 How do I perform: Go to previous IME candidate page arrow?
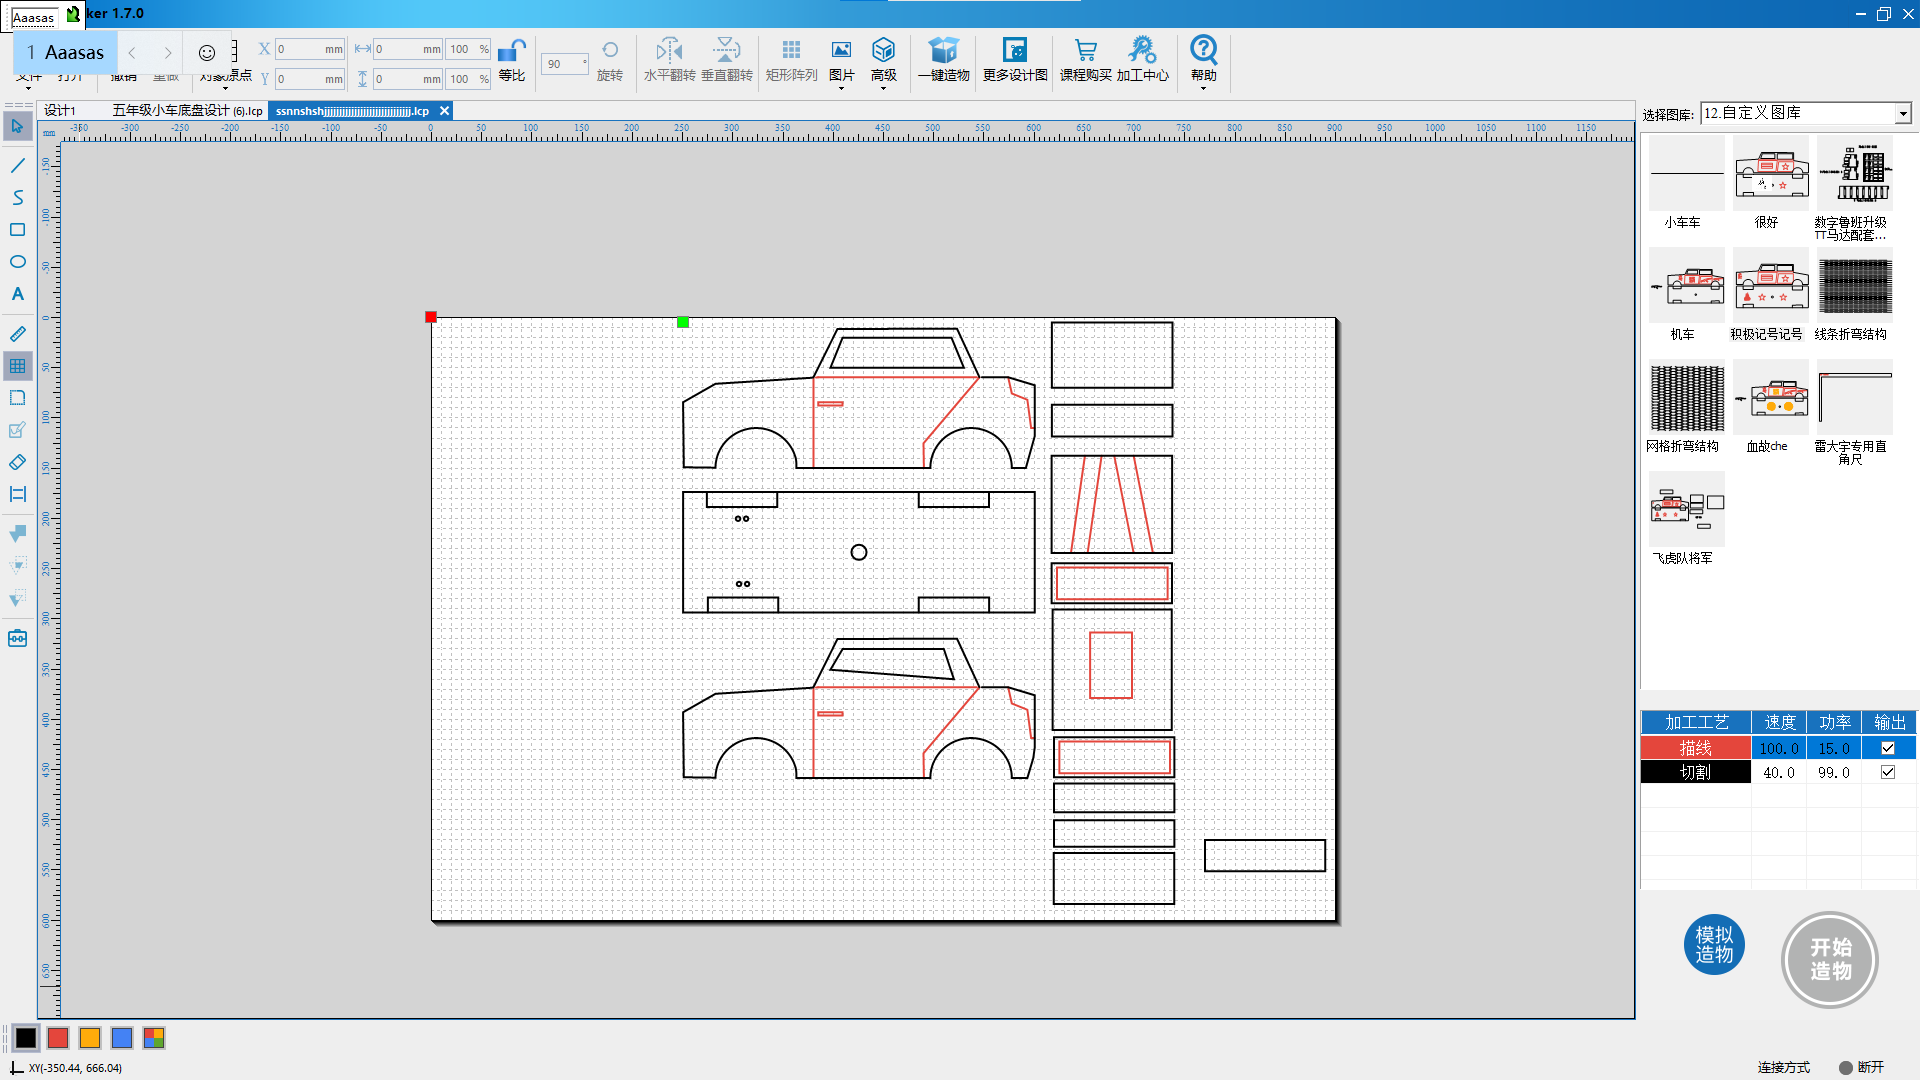tap(132, 53)
